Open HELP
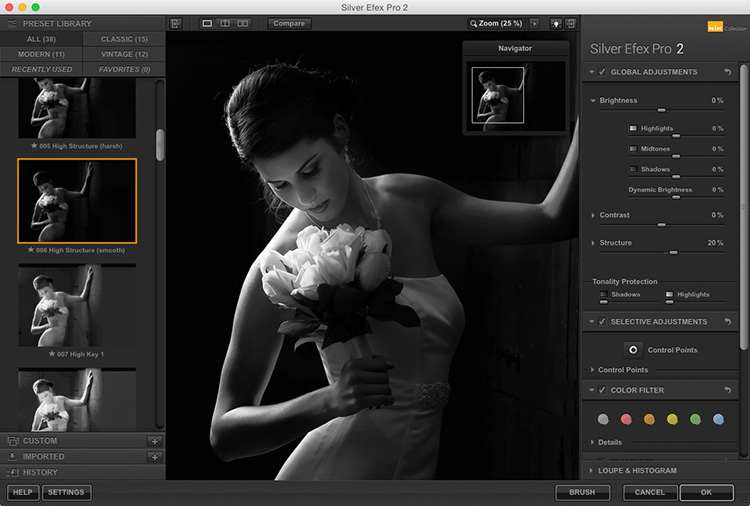Image resolution: width=750 pixels, height=506 pixels. tap(22, 492)
